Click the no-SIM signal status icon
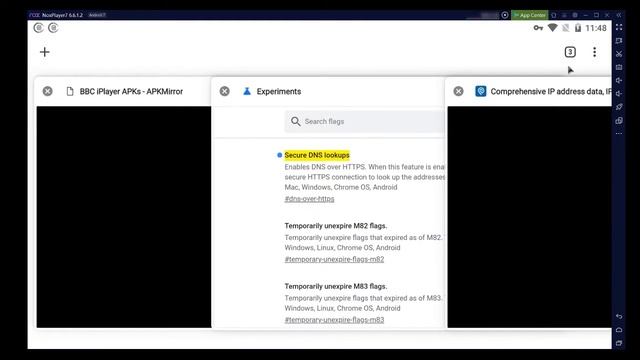Screen dimensions: 640x360 (565, 28)
